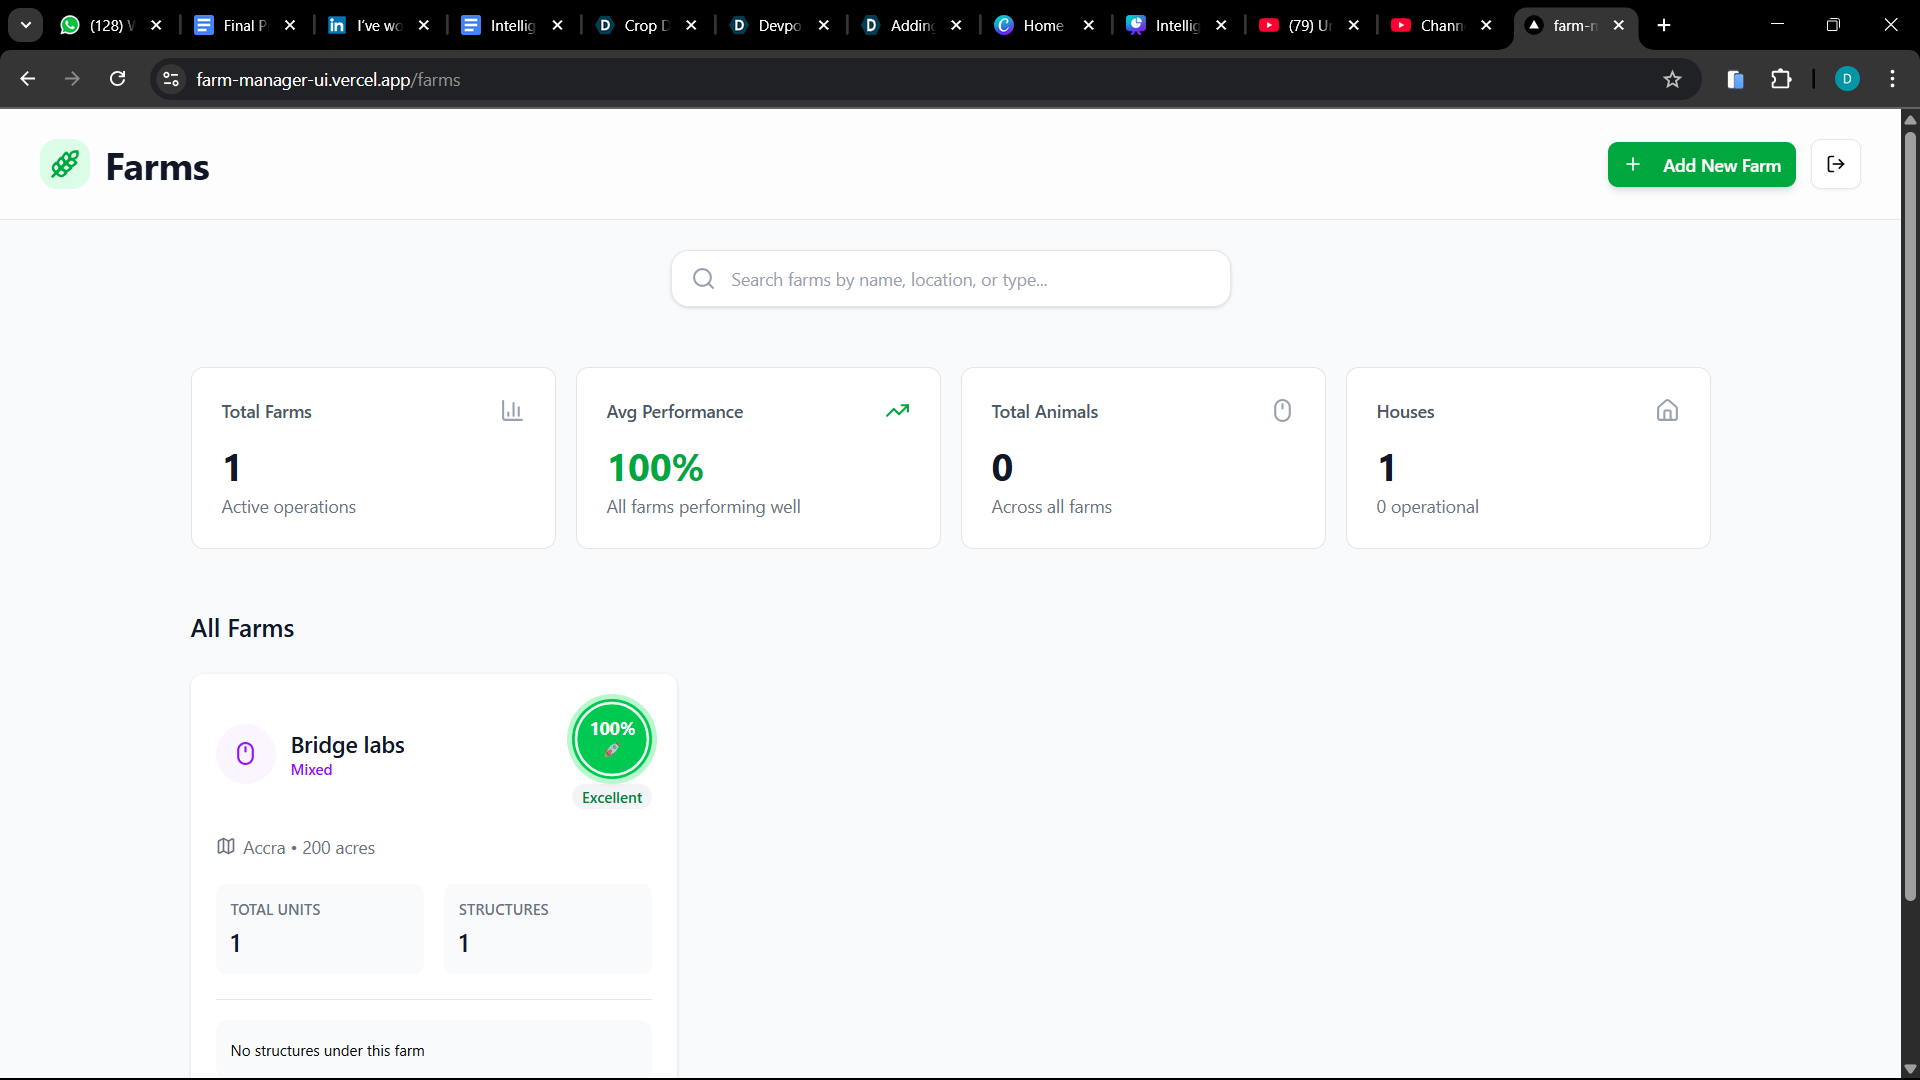This screenshot has width=1920, height=1080.
Task: Open the browser extensions puzzle icon
Action: pyautogui.click(x=1781, y=79)
